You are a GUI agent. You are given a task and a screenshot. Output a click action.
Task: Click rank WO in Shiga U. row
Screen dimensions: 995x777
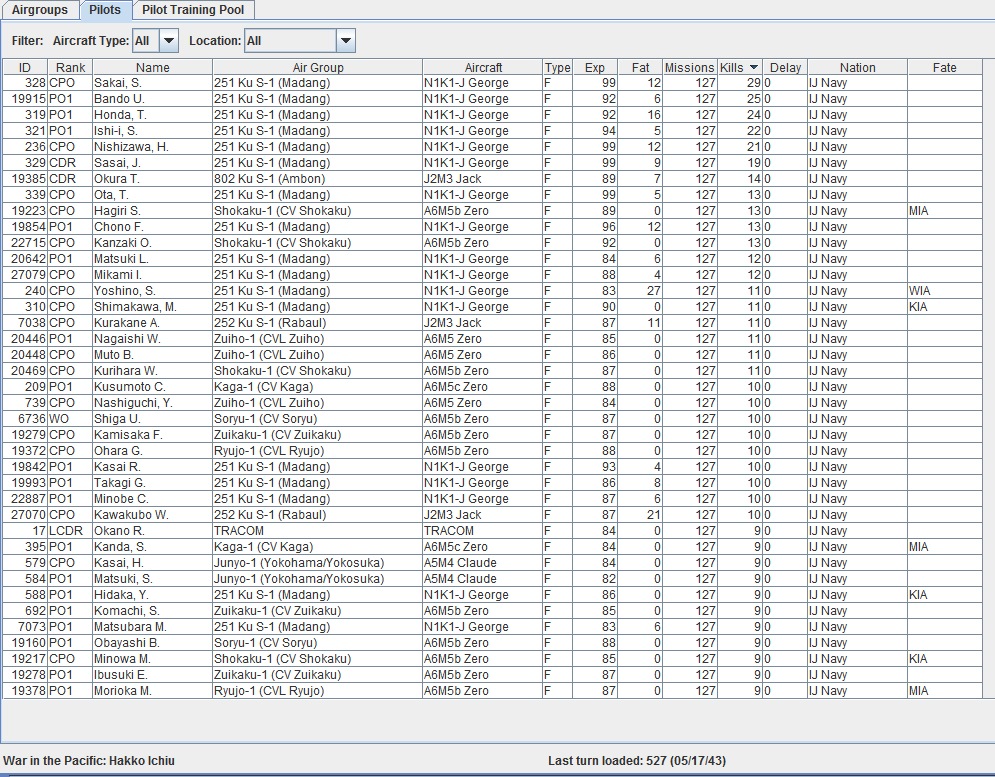(x=59, y=418)
